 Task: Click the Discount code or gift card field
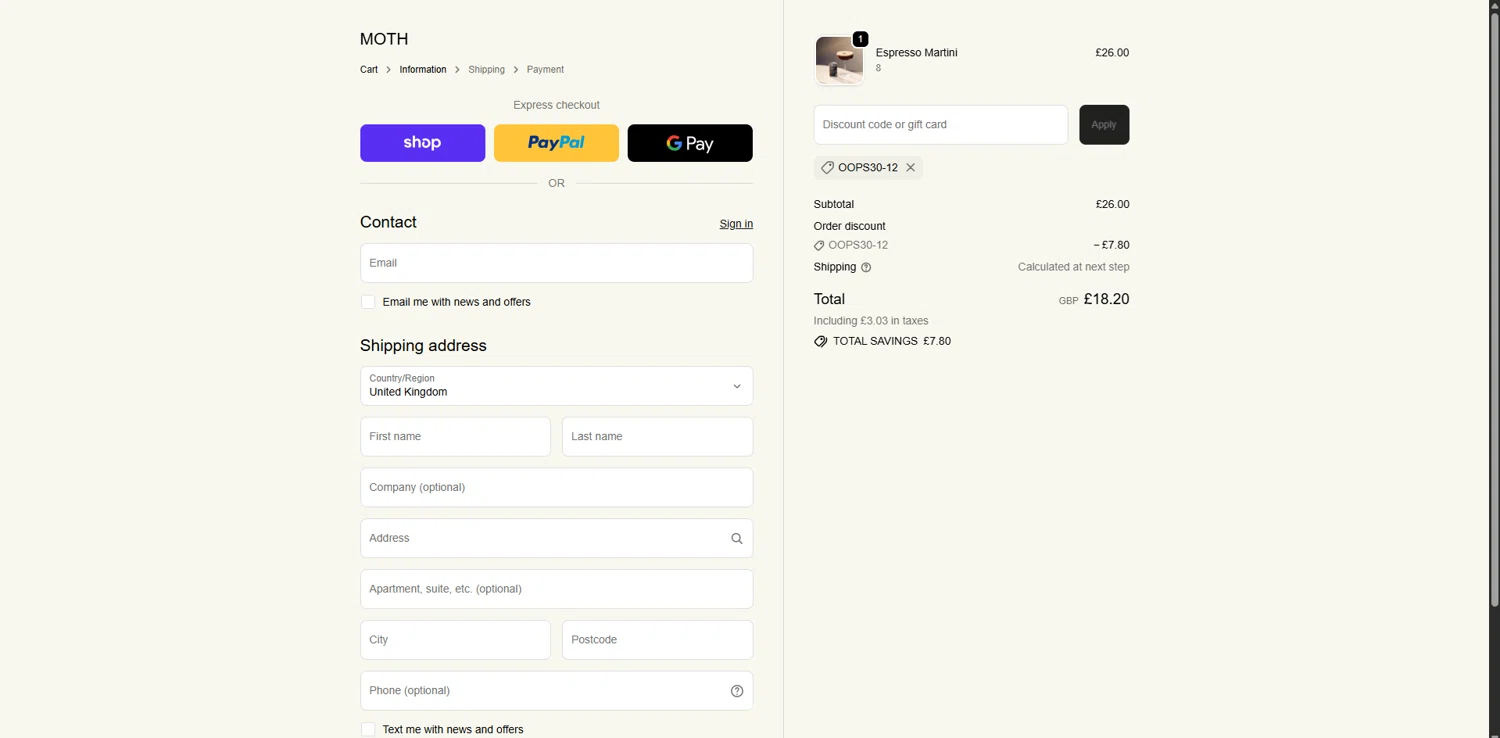coord(940,125)
